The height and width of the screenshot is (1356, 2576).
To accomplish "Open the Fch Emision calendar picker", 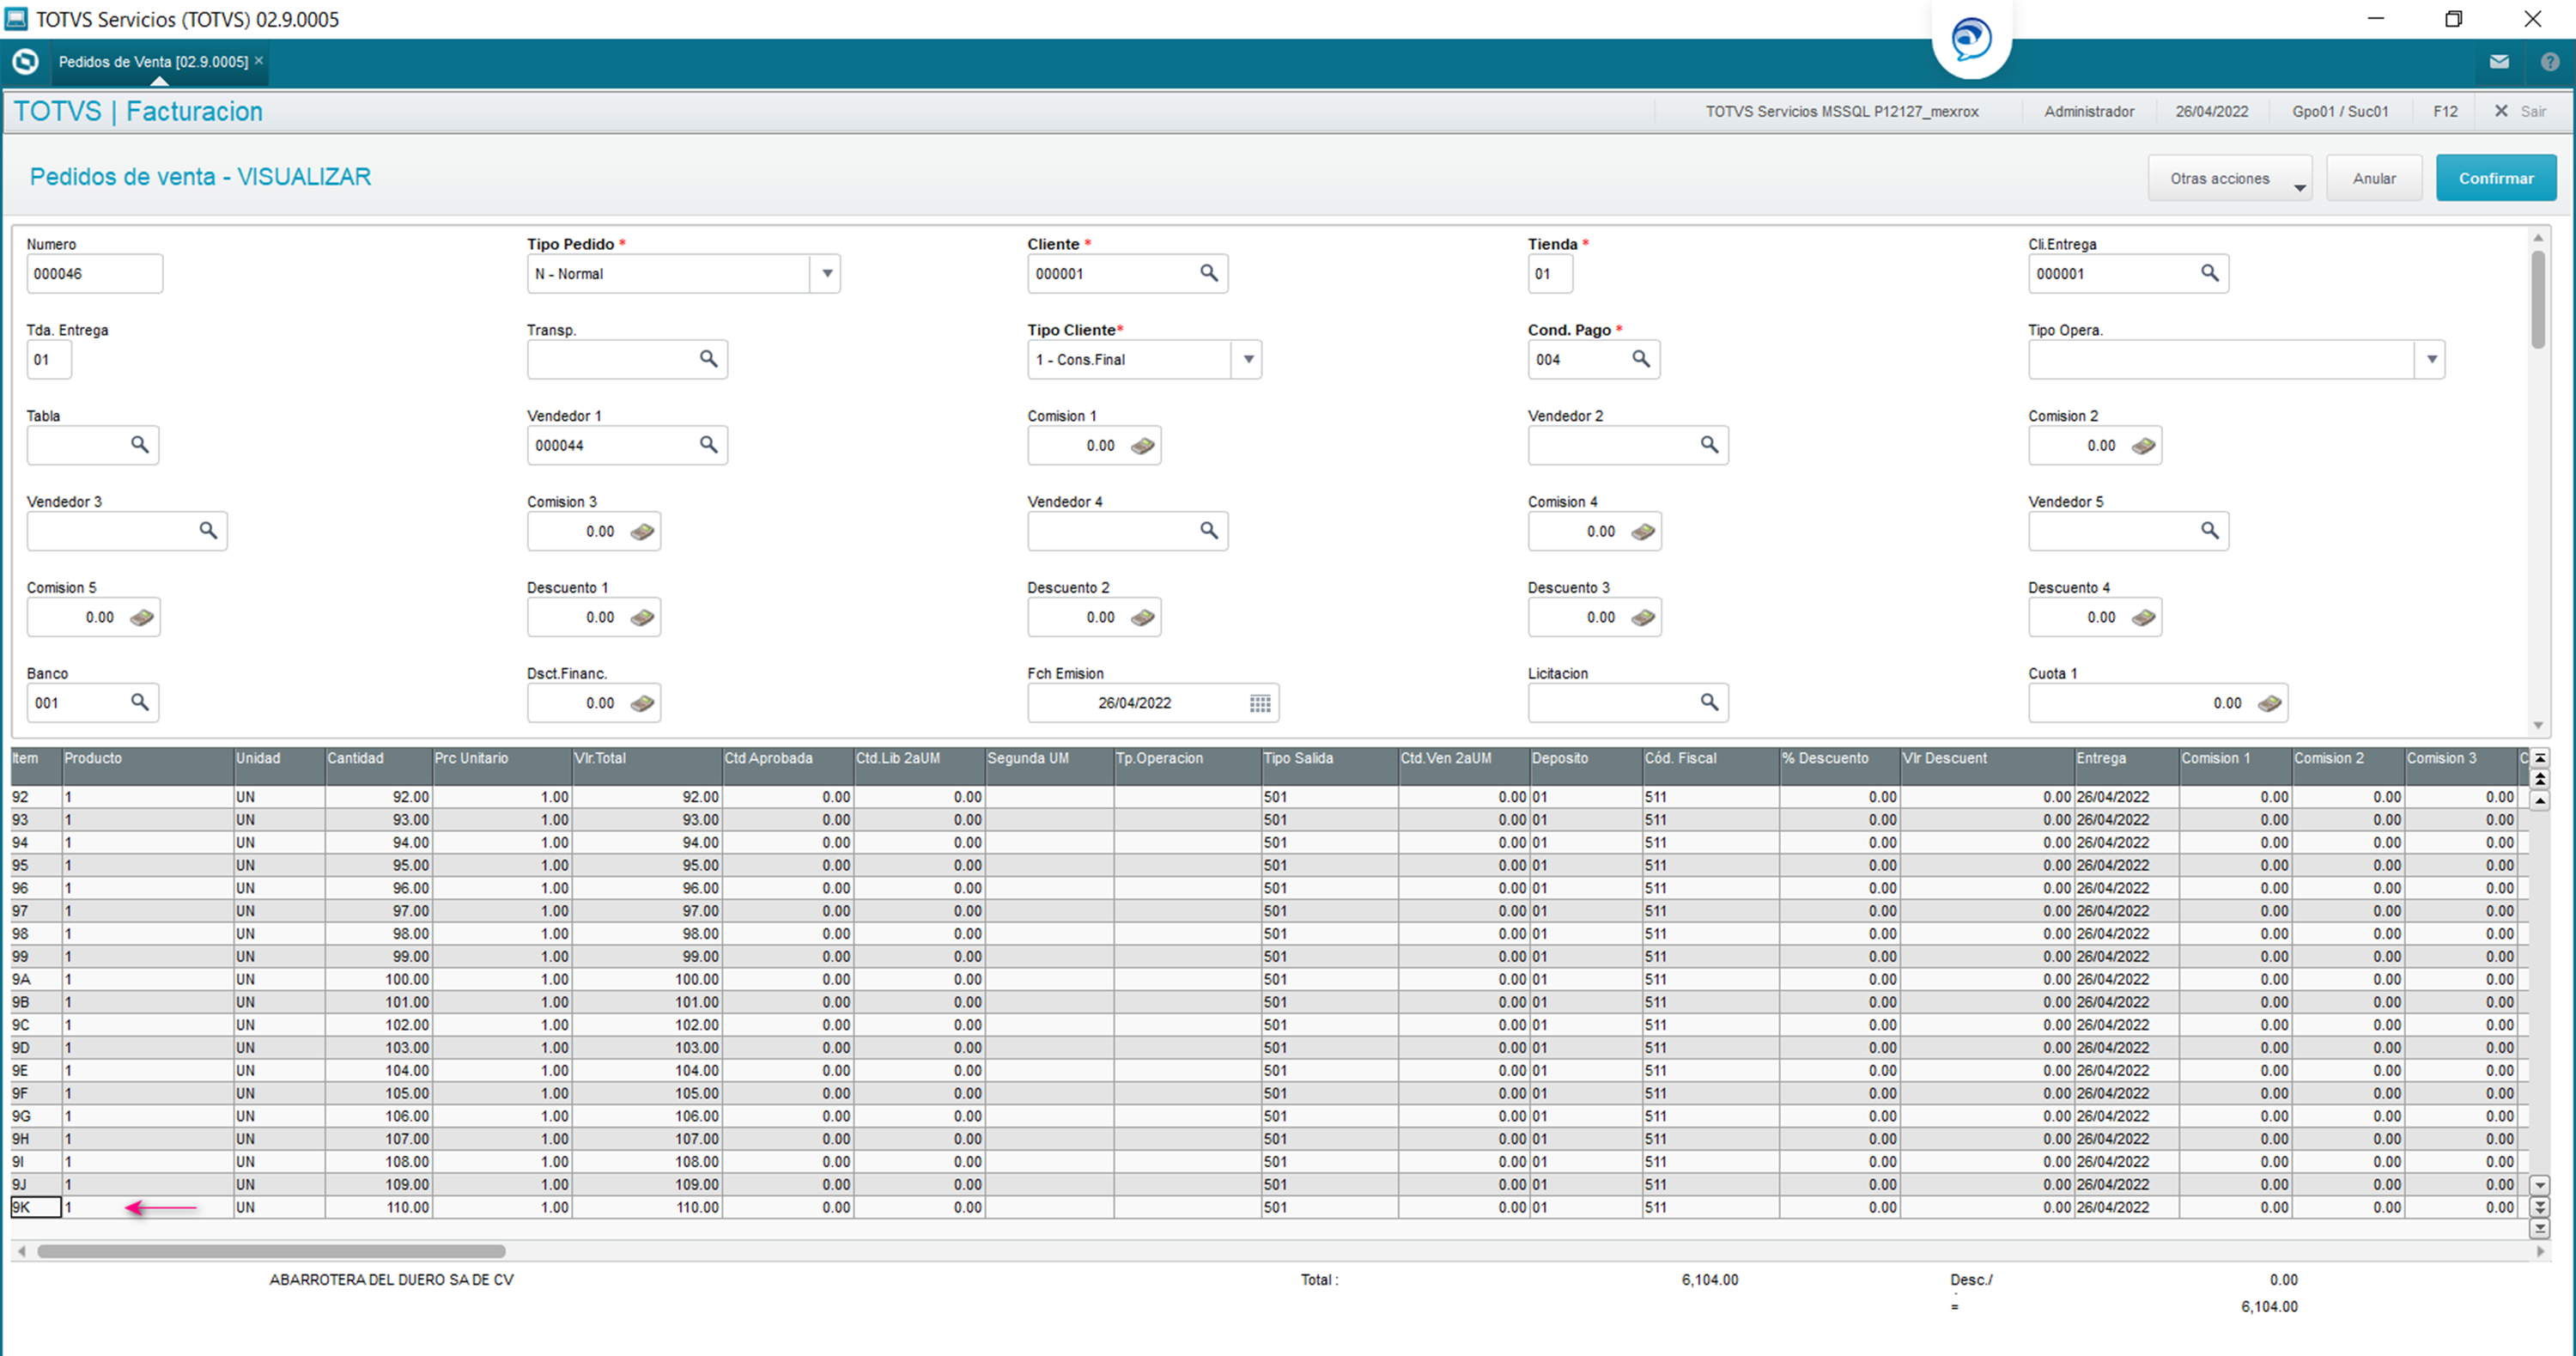I will pos(1260,704).
